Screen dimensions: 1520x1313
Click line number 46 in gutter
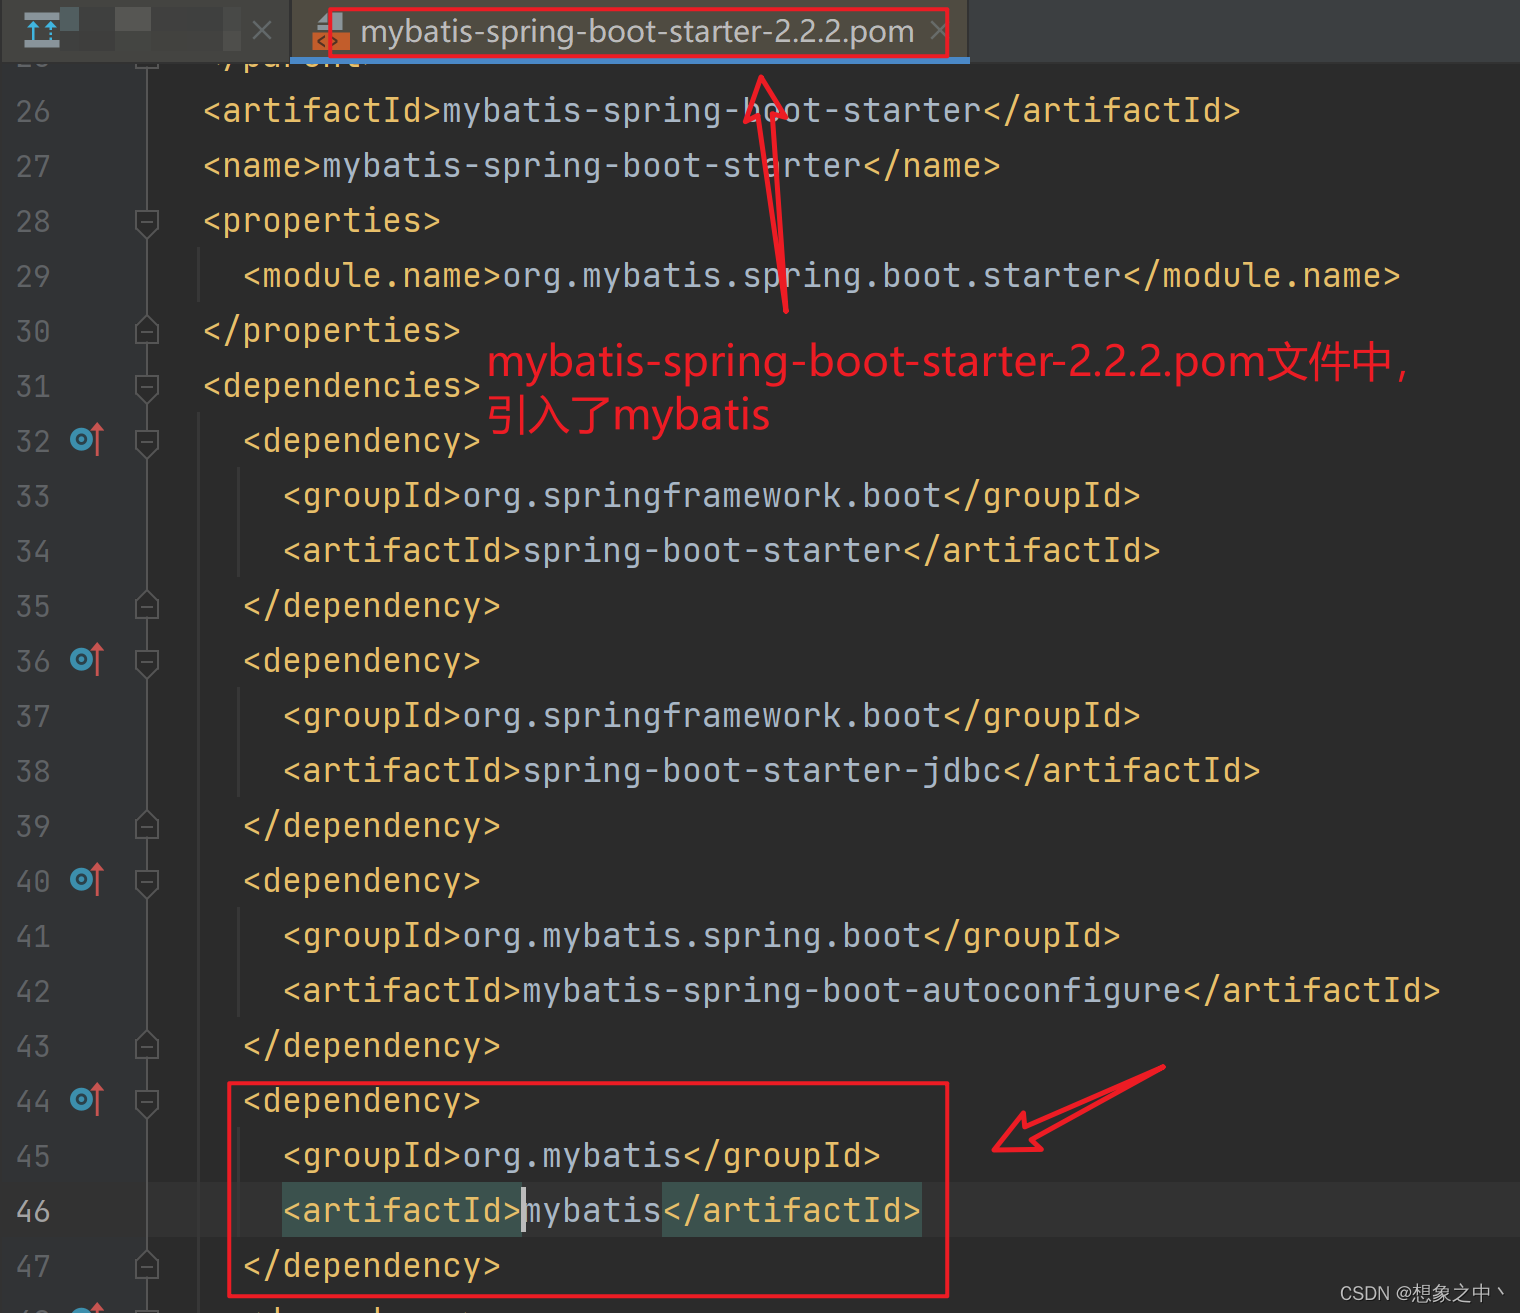coord(33,1211)
